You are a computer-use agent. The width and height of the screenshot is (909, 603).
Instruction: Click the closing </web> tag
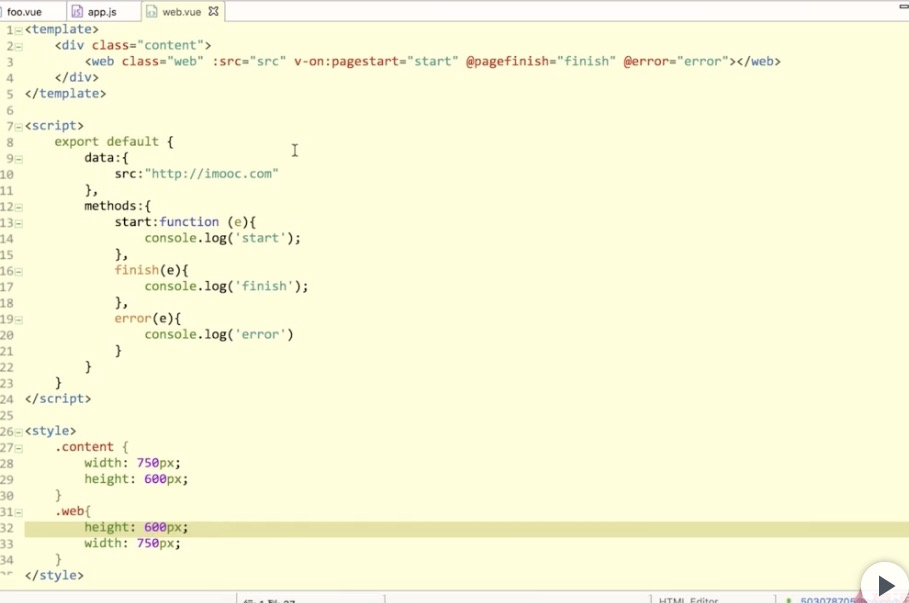tap(758, 61)
